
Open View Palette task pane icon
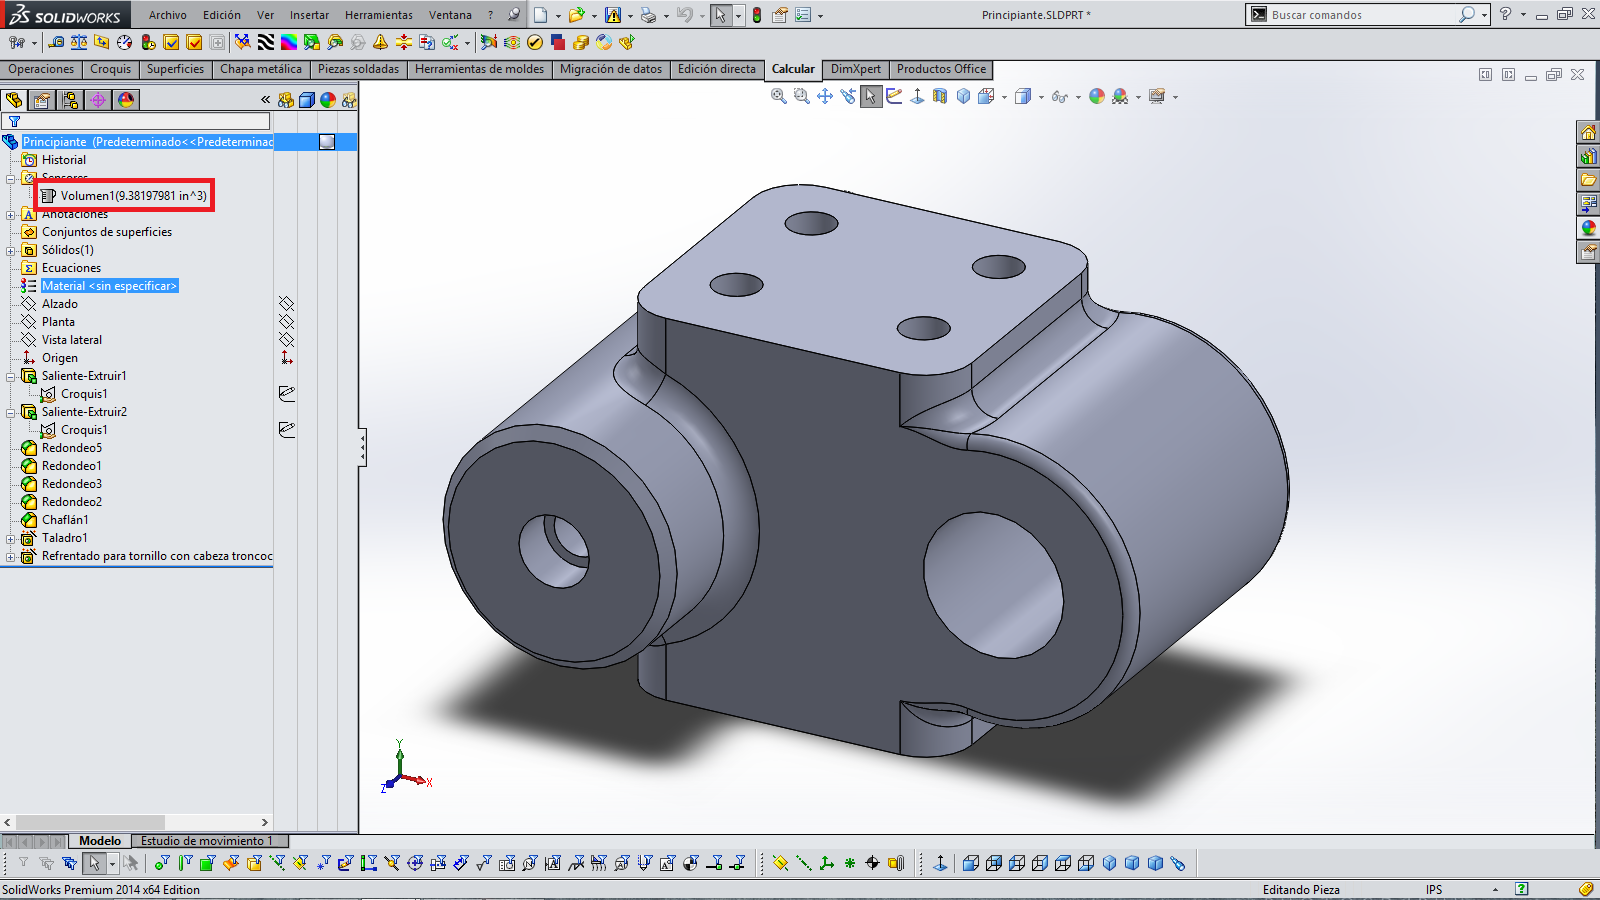1588,204
